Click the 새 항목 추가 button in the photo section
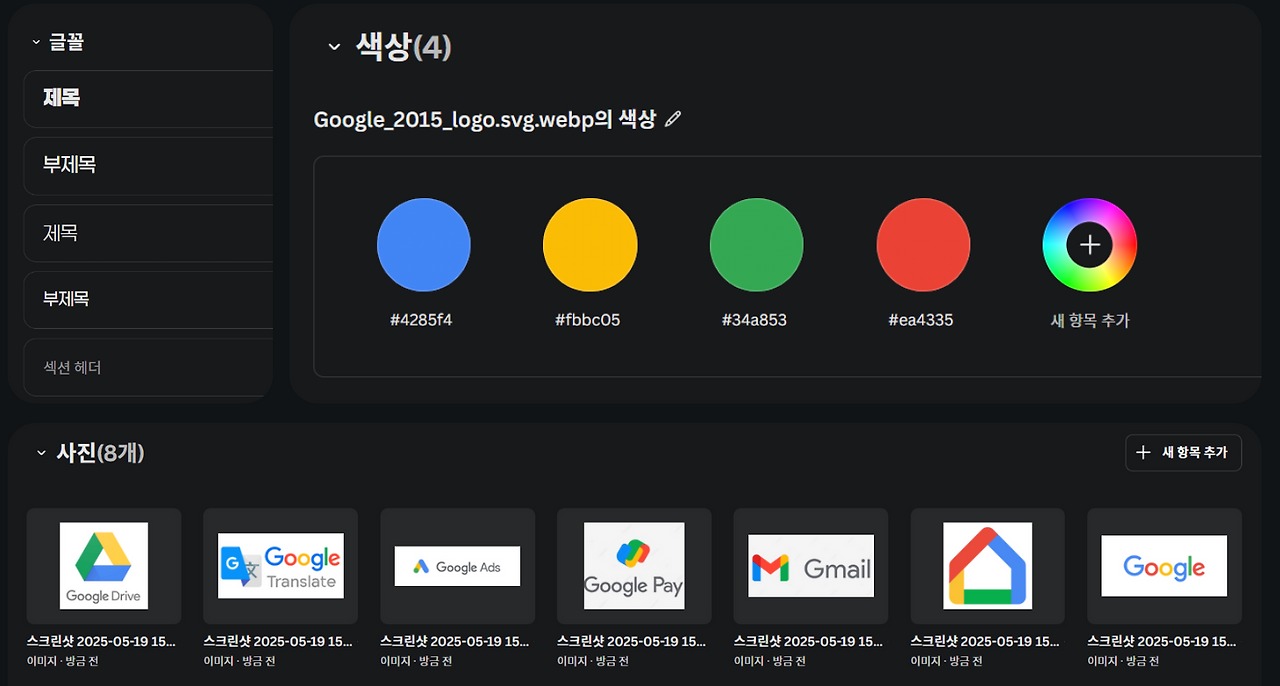1280x686 pixels. pos(1183,452)
